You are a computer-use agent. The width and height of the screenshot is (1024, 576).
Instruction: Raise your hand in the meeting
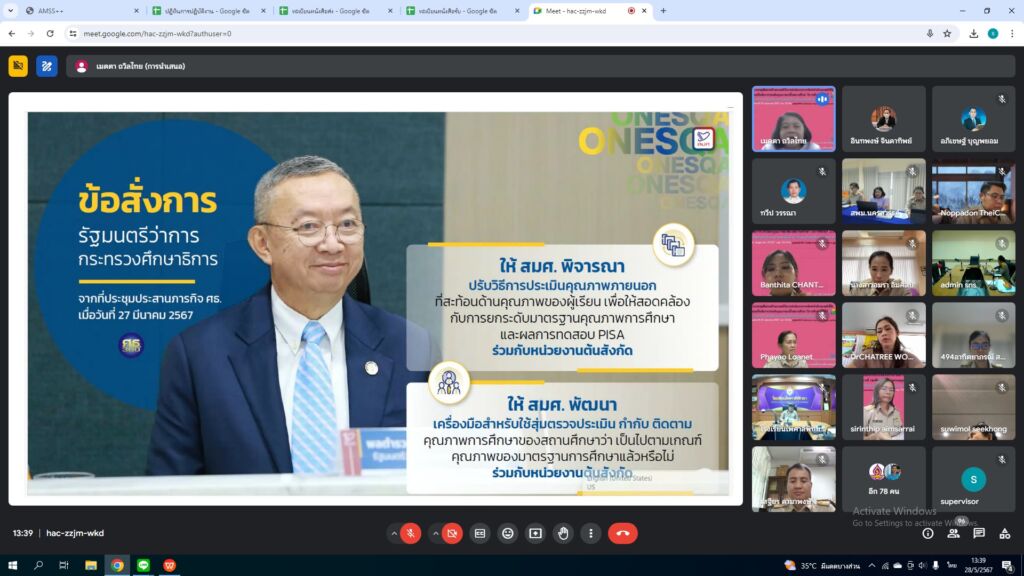564,533
